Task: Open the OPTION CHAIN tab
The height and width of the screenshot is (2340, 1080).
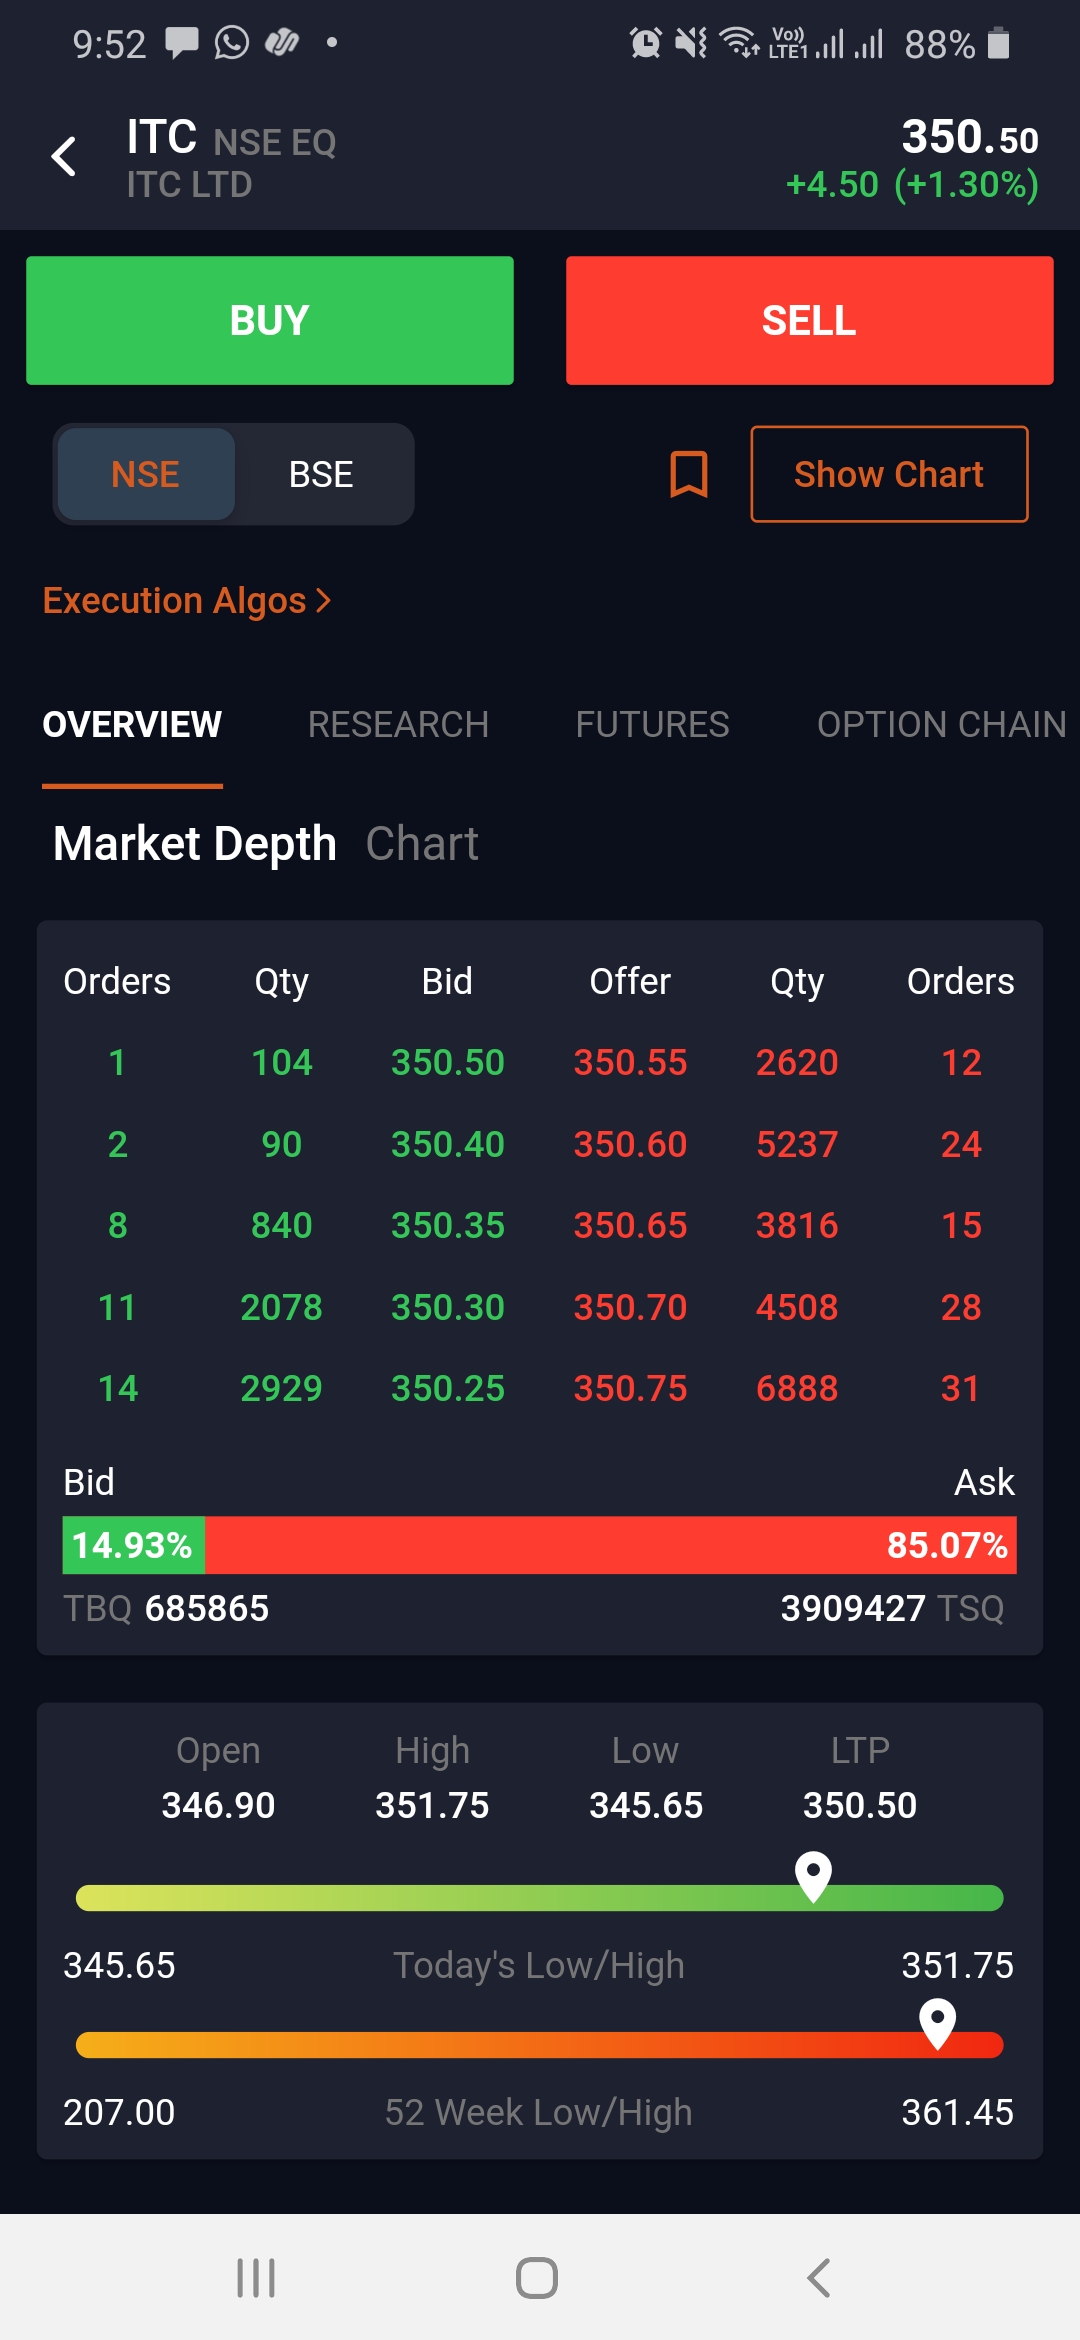Action: click(940, 724)
